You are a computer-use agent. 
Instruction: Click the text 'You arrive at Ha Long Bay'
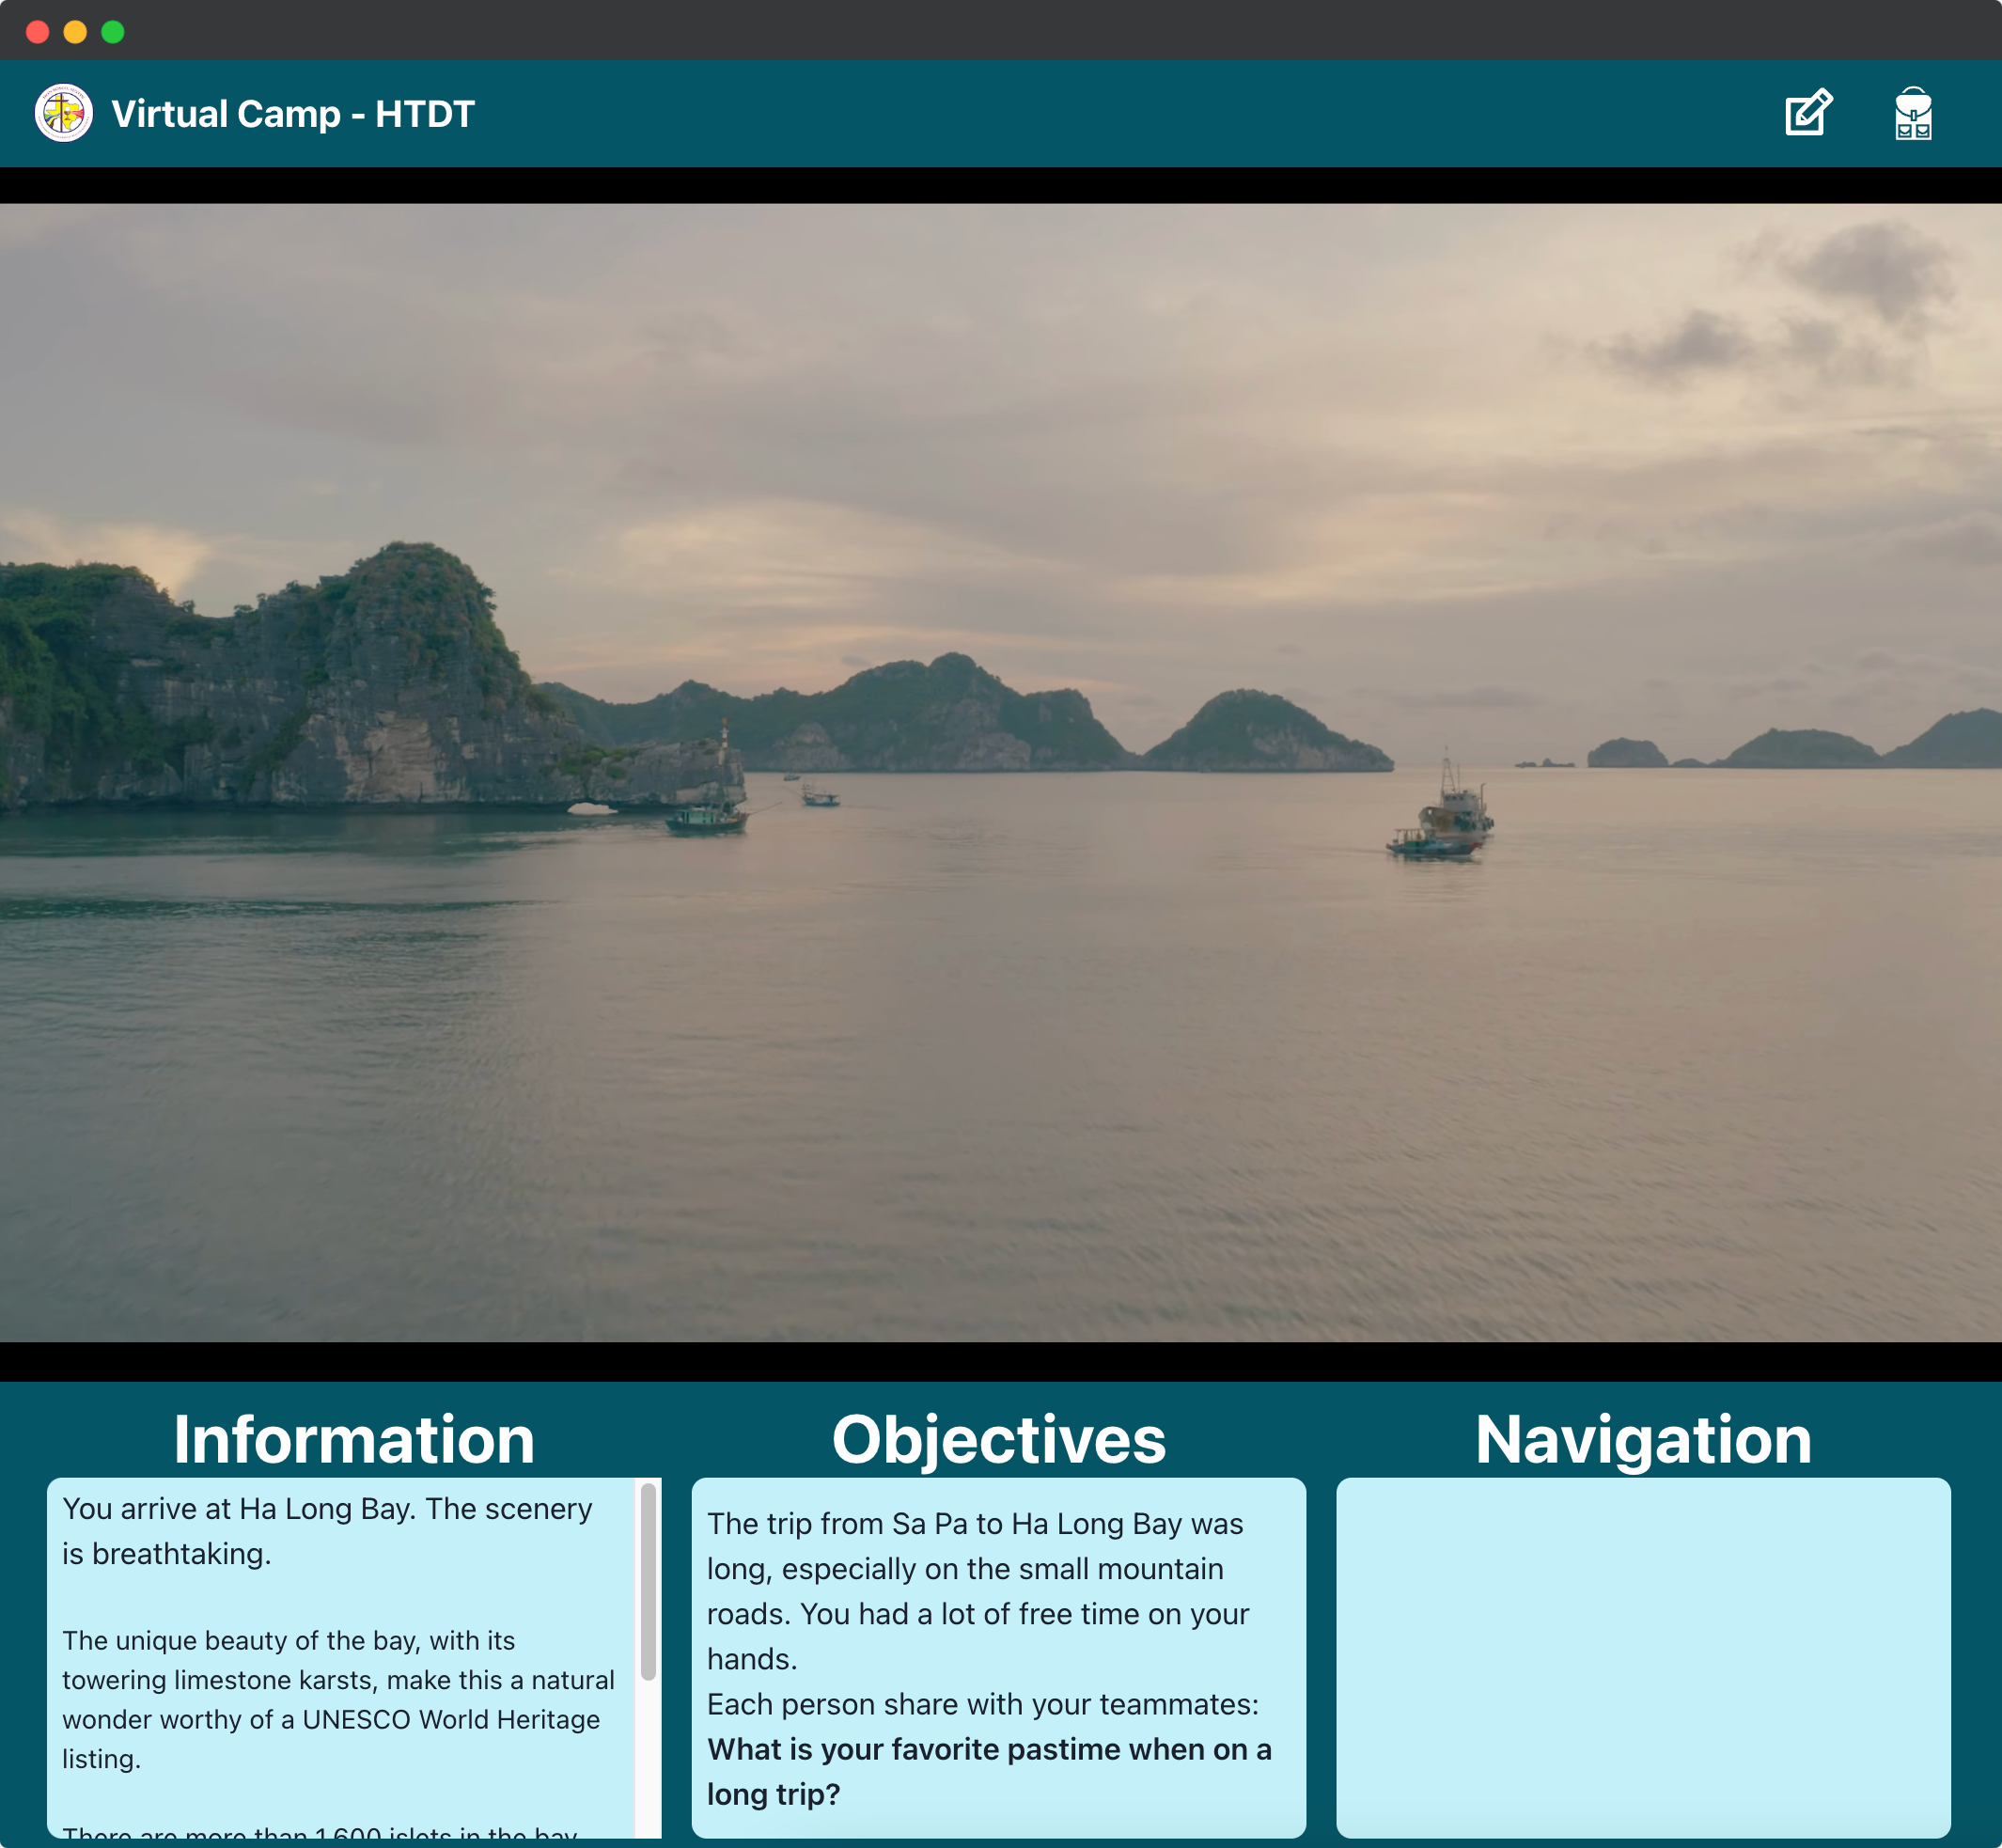239,1508
